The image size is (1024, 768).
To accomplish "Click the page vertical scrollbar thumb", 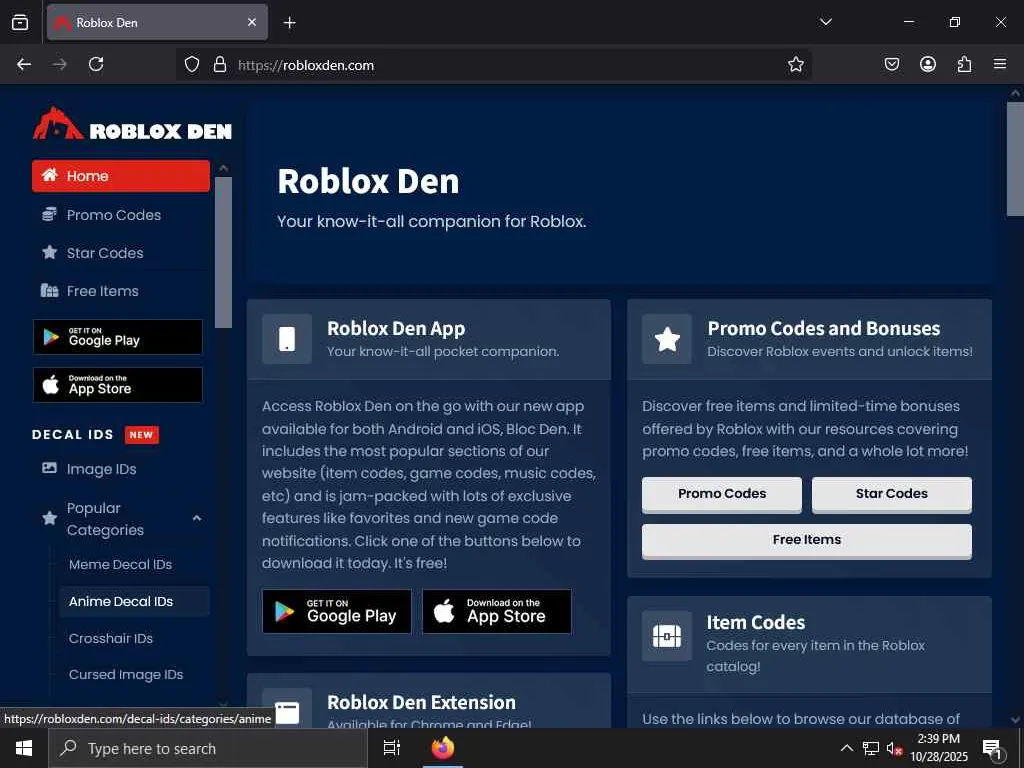I will click(1015, 159).
